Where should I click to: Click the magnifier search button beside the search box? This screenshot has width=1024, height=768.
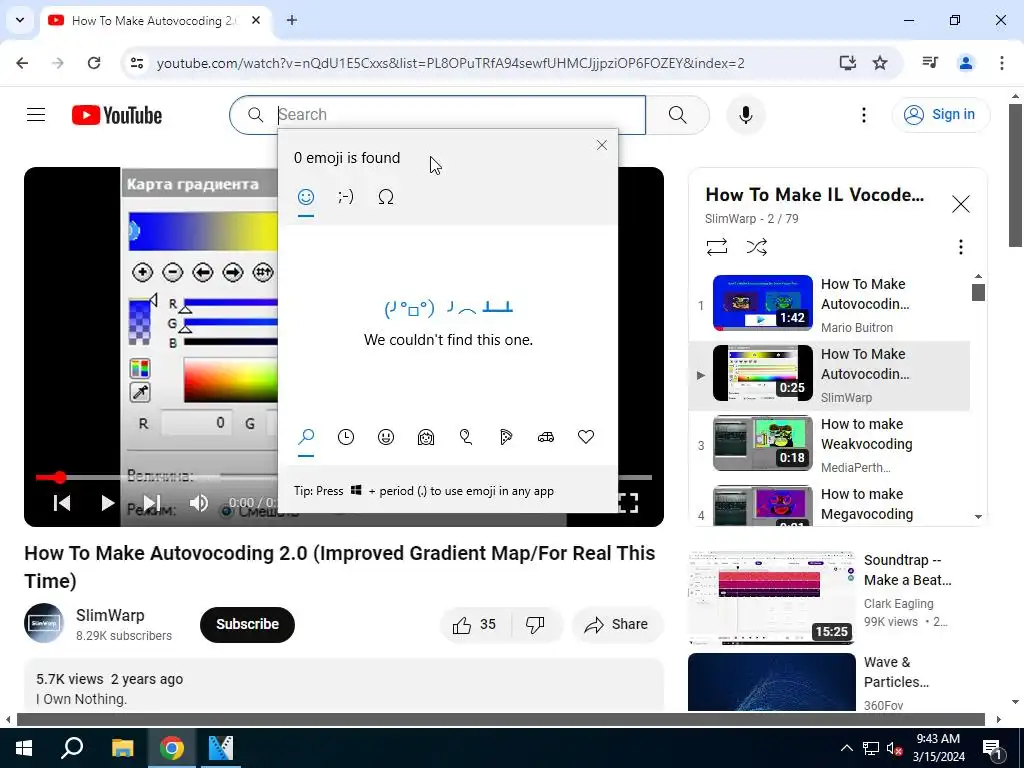tap(677, 115)
